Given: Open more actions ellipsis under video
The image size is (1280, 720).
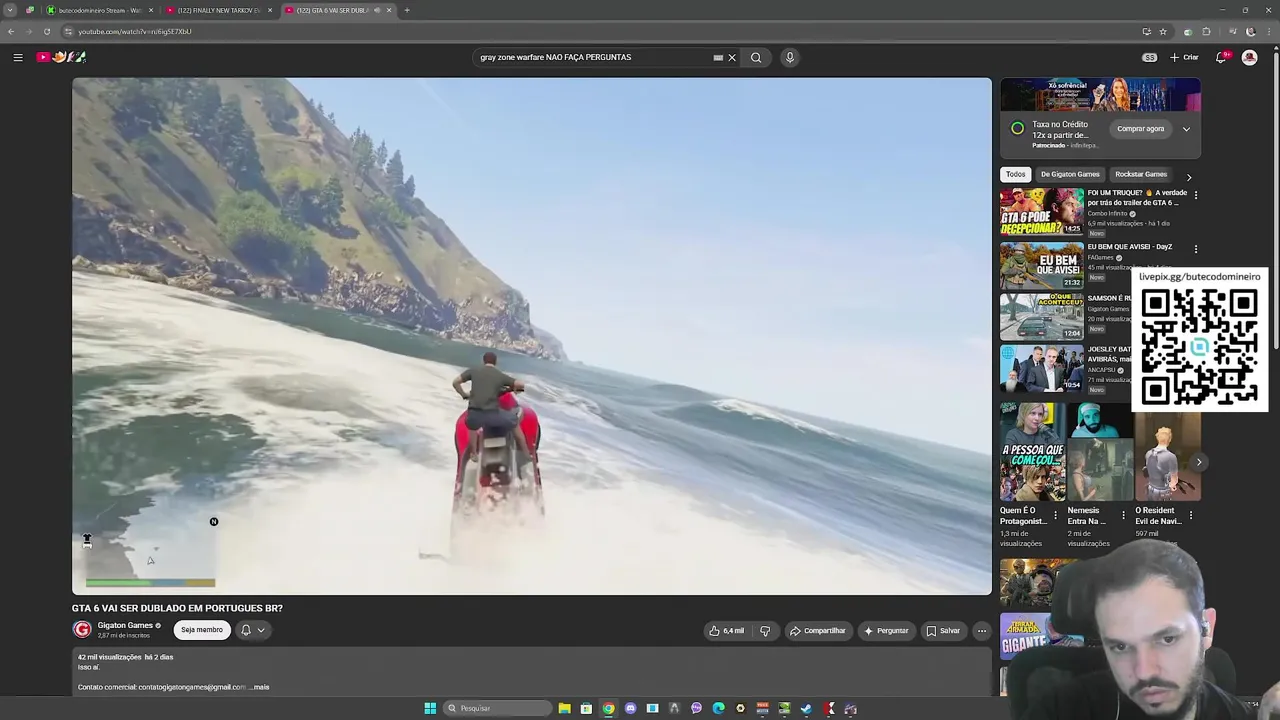Looking at the screenshot, I should click(982, 631).
